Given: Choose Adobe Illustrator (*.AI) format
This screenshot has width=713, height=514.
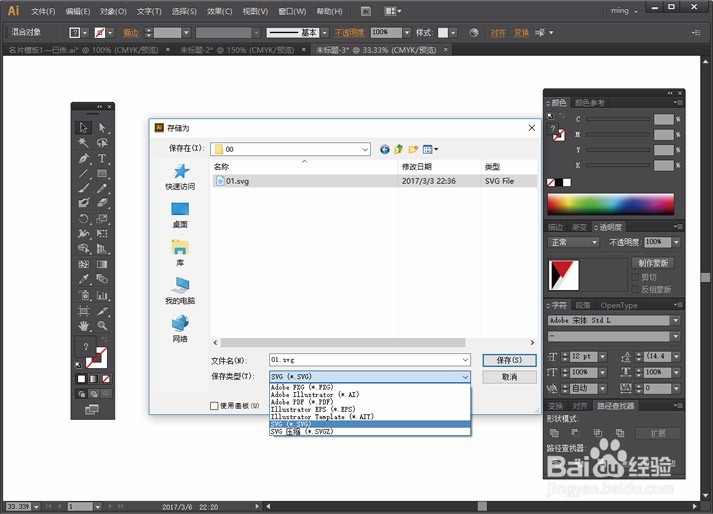Looking at the screenshot, I should 315,395.
